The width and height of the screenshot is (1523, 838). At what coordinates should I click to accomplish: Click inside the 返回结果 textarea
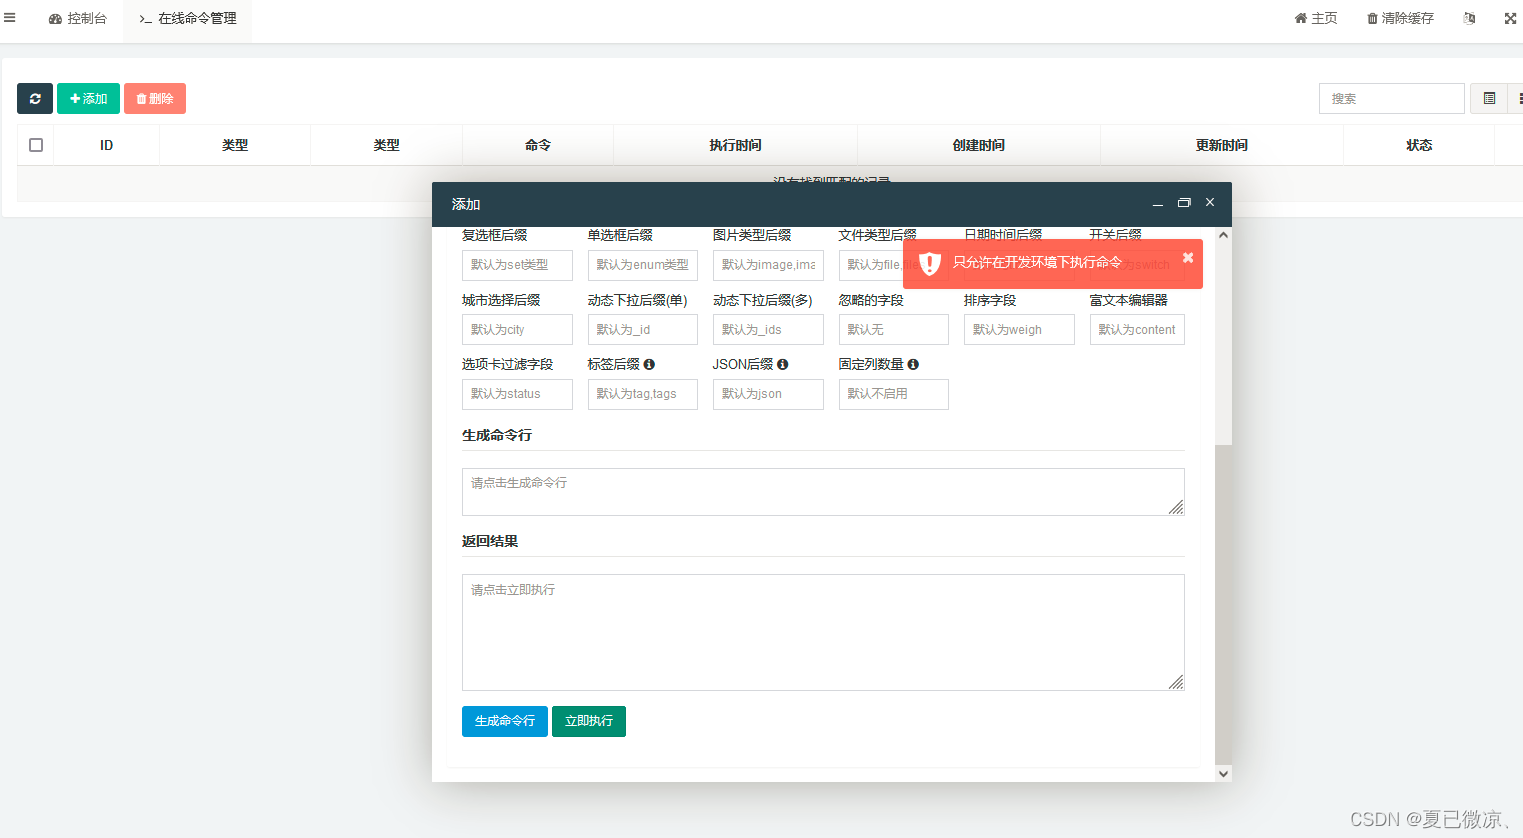823,632
